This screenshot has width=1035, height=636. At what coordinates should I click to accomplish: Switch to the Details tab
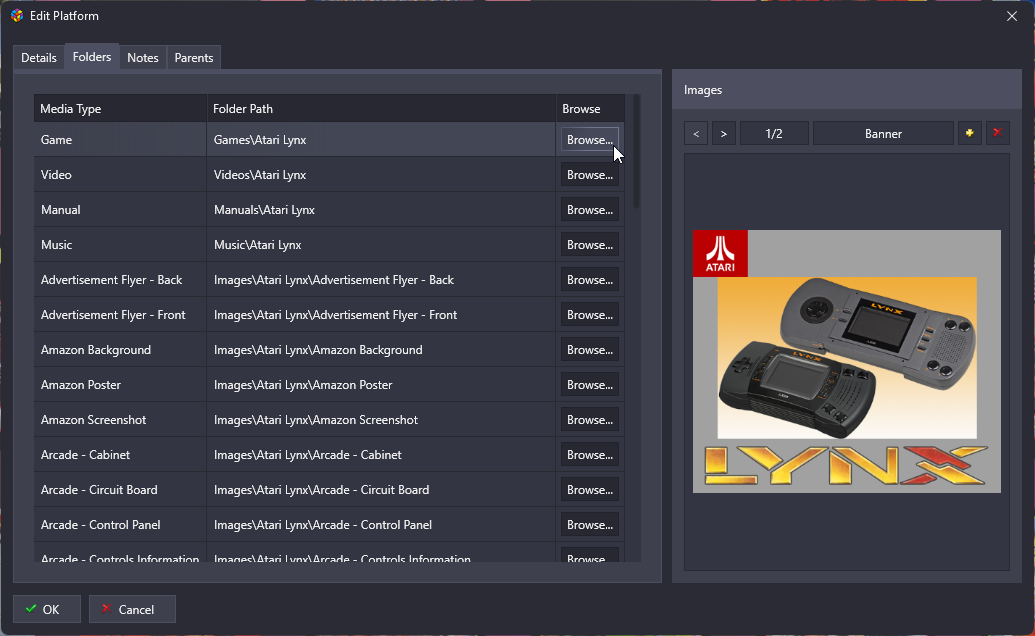pos(39,57)
